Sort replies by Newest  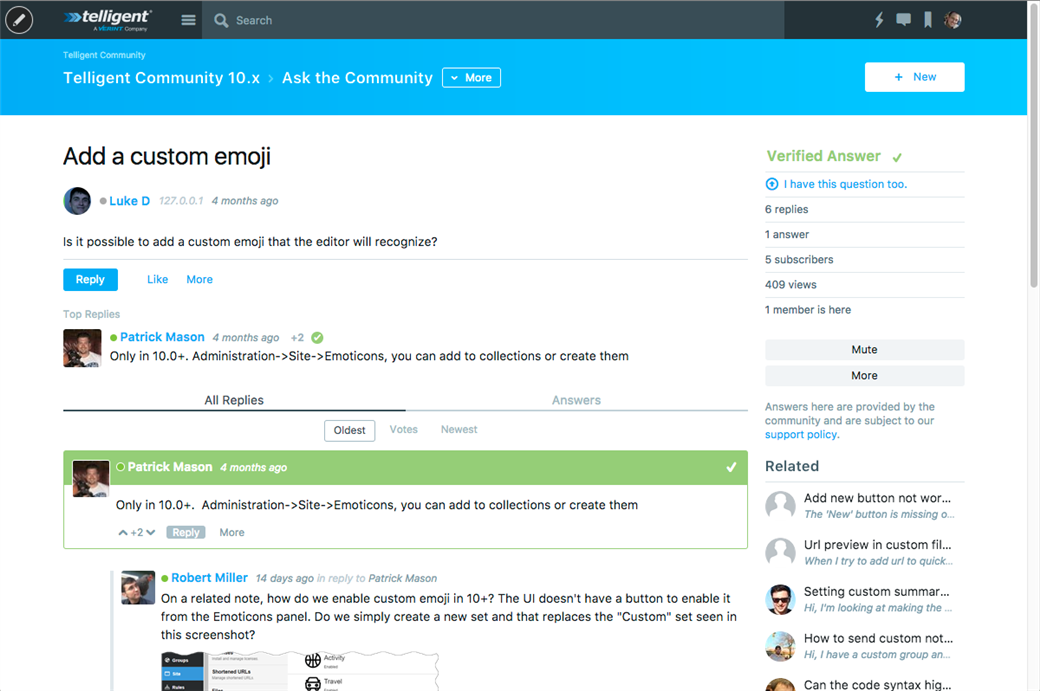coord(459,430)
